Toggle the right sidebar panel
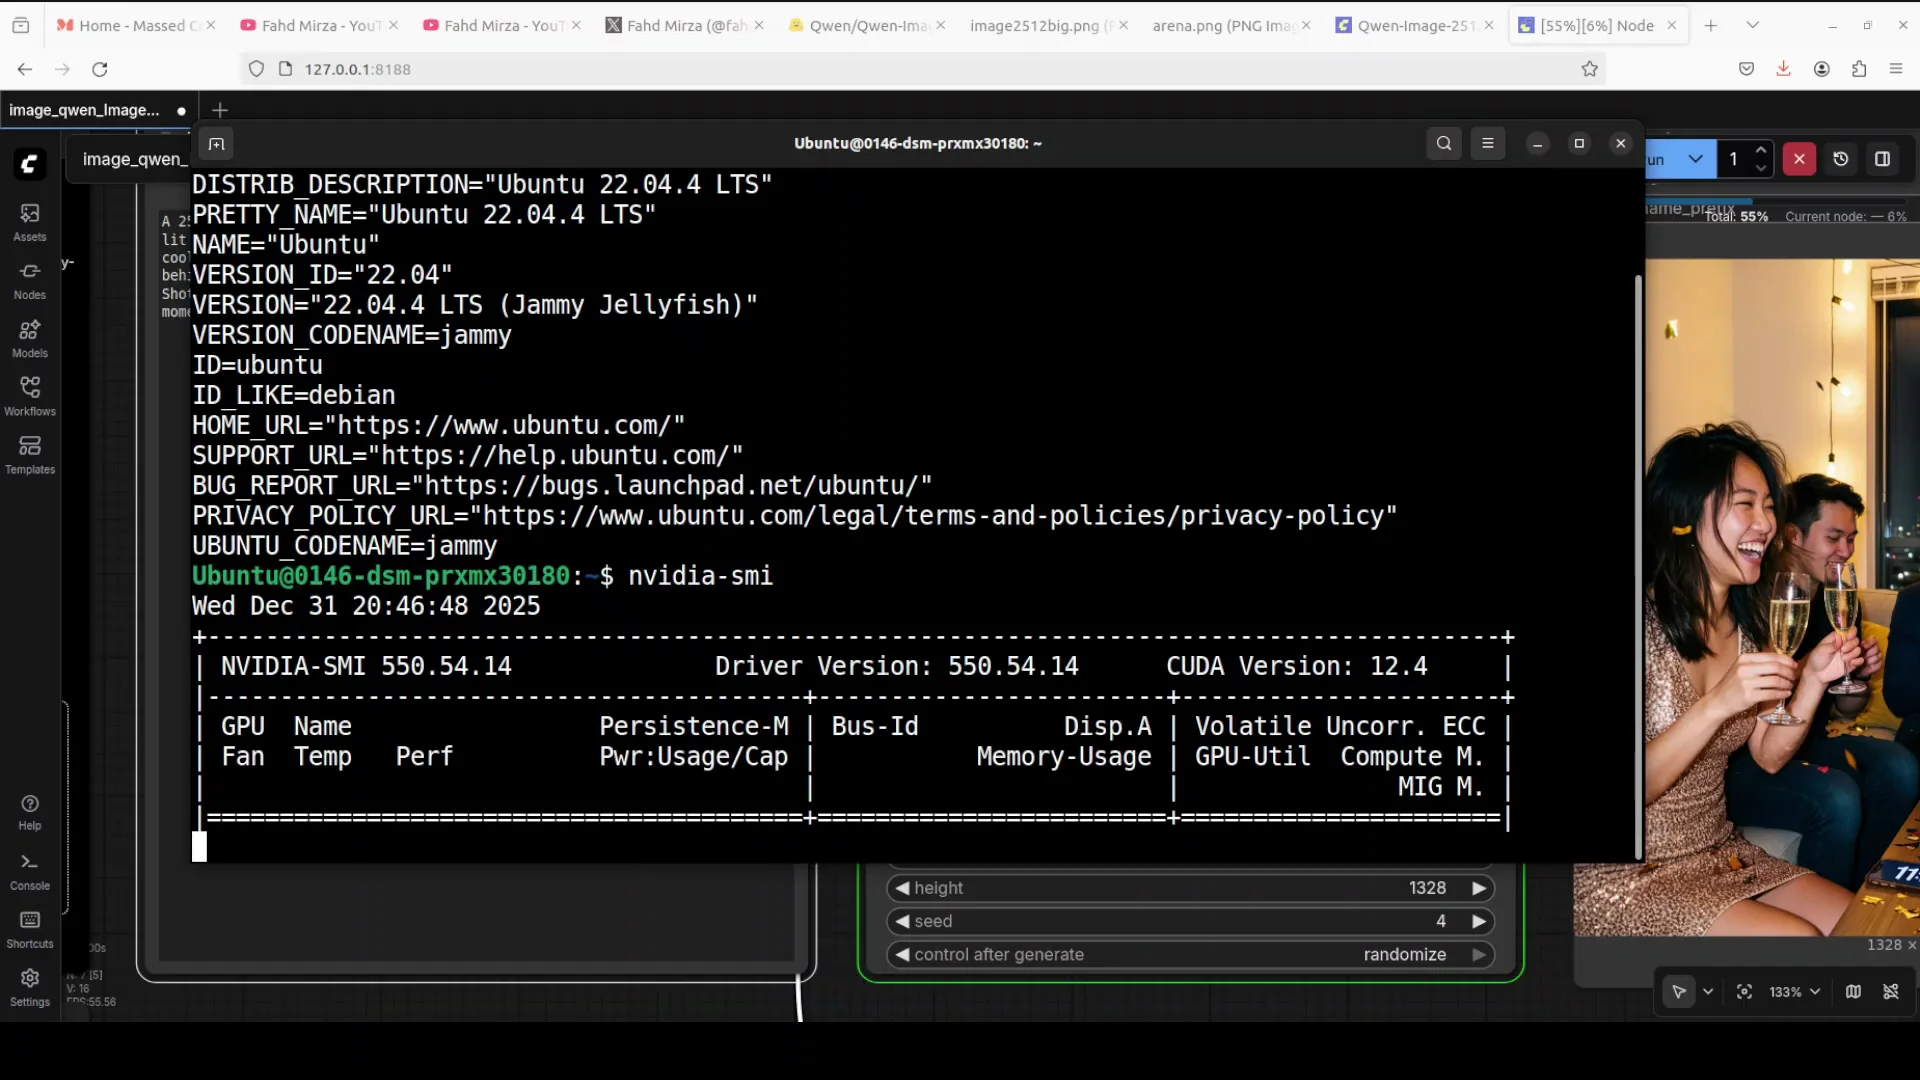This screenshot has width=1920, height=1080. tap(1884, 159)
